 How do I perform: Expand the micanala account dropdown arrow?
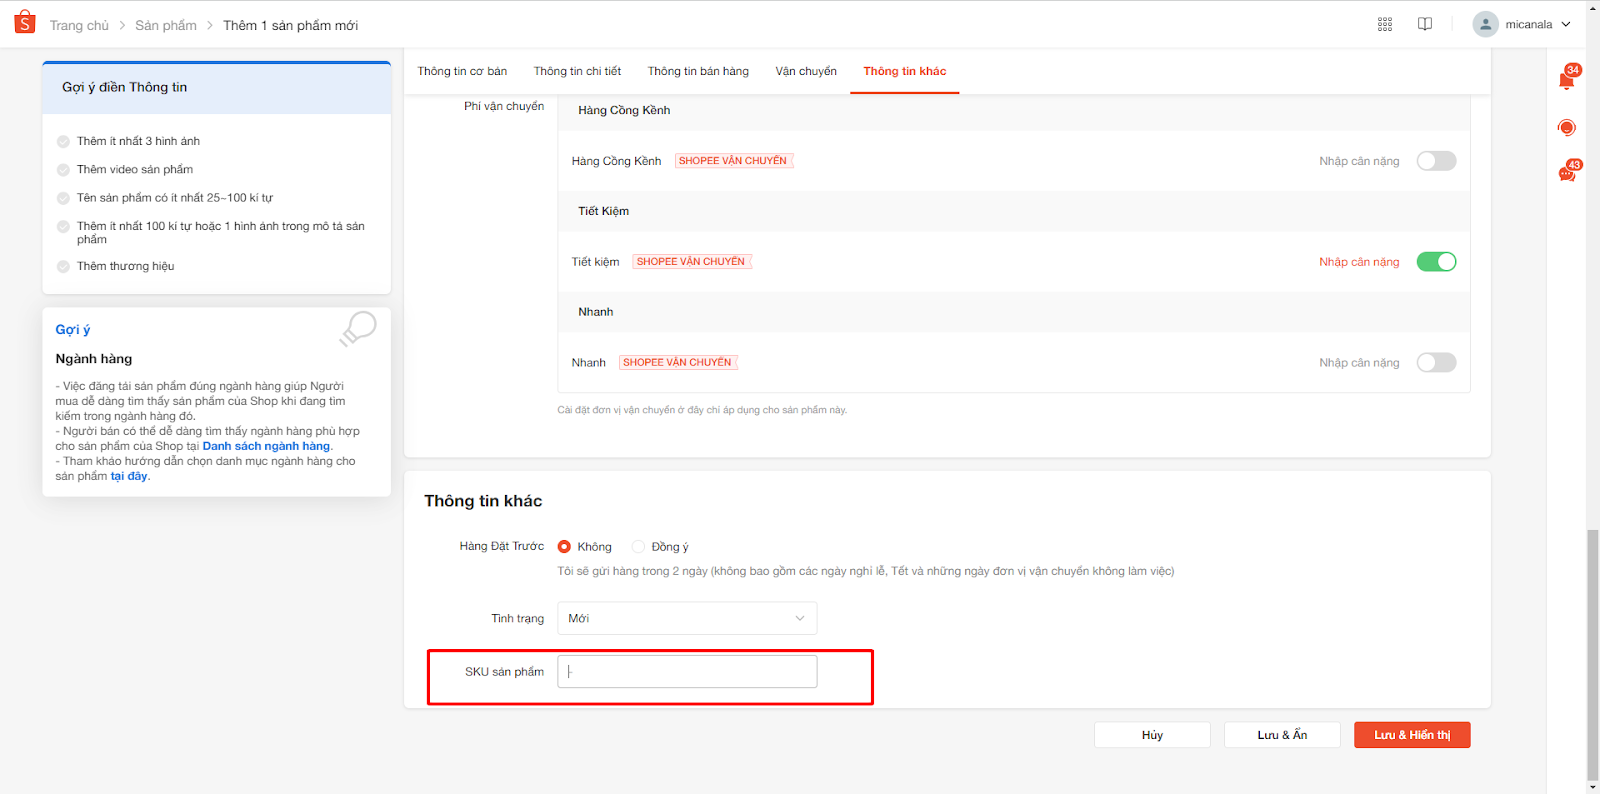click(x=1566, y=25)
